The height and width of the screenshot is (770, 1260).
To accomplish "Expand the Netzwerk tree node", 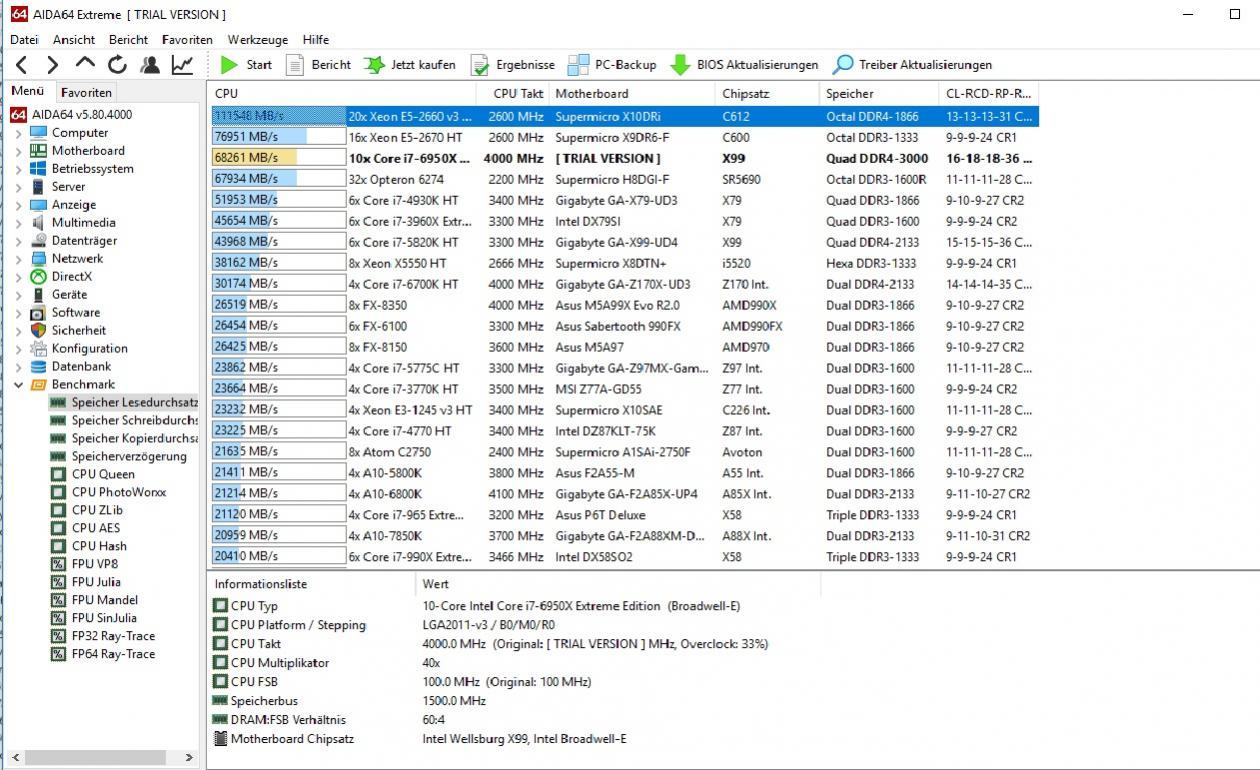I will tap(19, 259).
